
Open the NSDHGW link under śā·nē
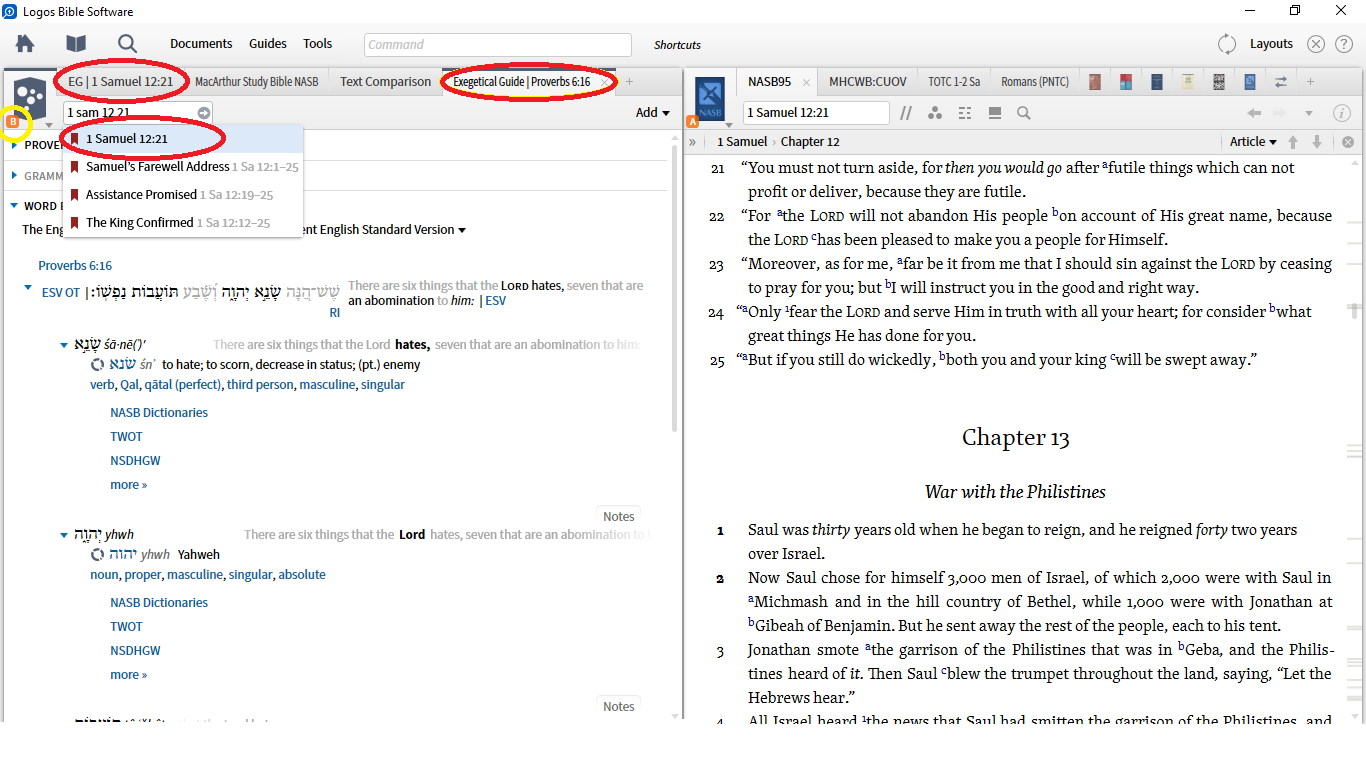point(135,461)
